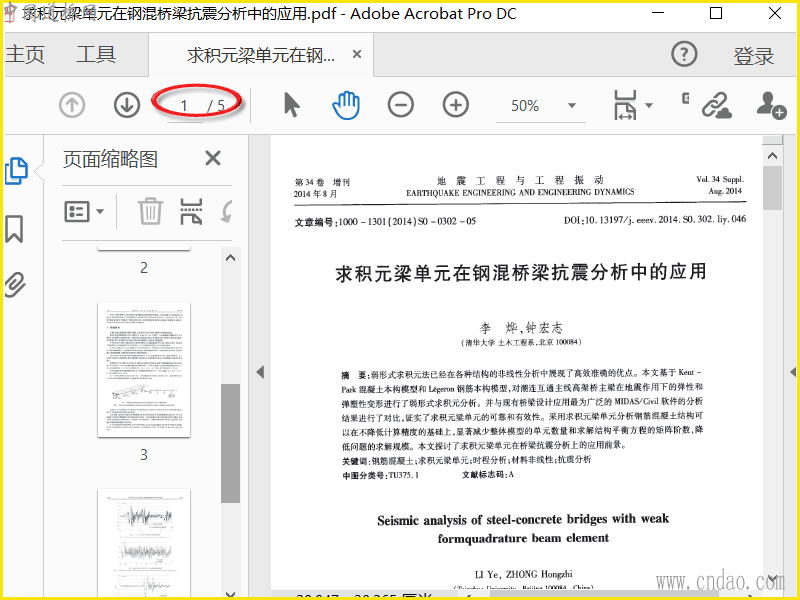Go to previous page arrow
The height and width of the screenshot is (600, 800).
point(72,106)
